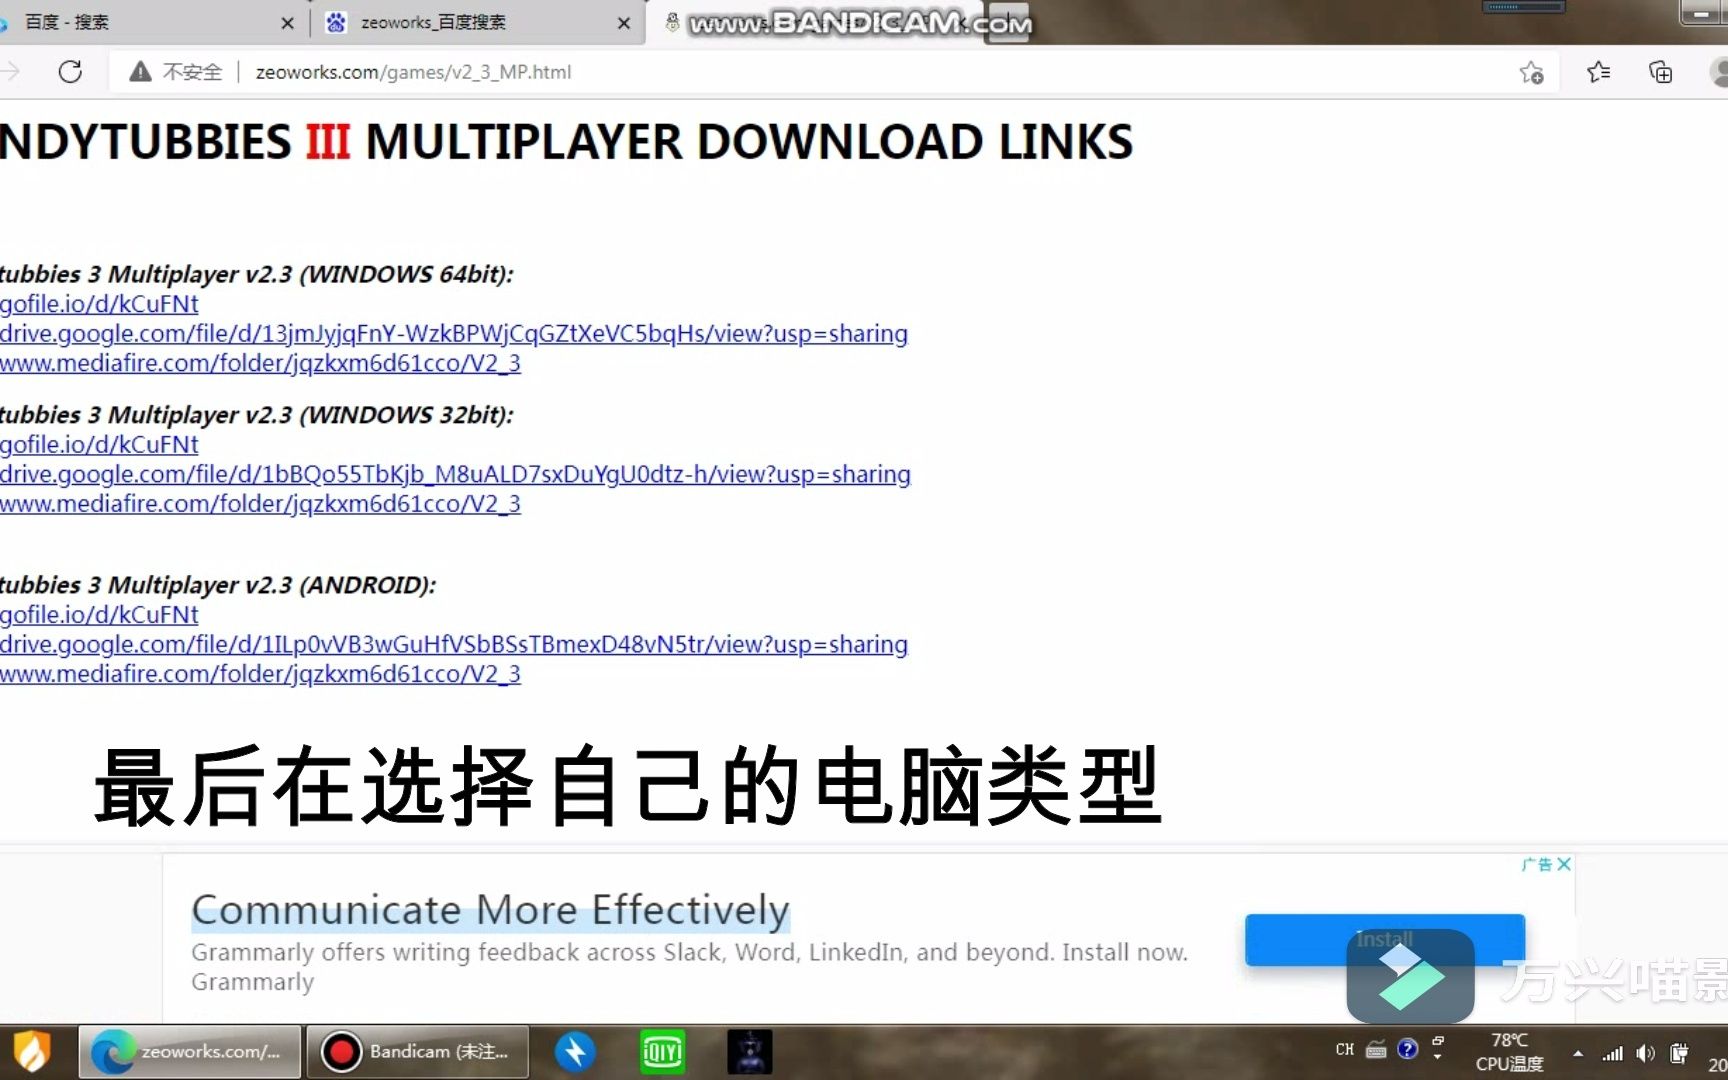Click the browser refresh icon
The width and height of the screenshot is (1728, 1080).
coord(70,72)
